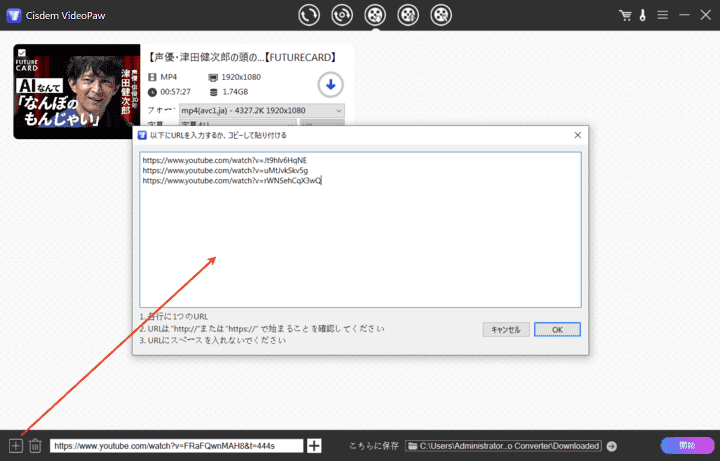720x461 pixels.
Task: Click the URL line ending uMtJvkSkv5g
Action: (x=225, y=170)
